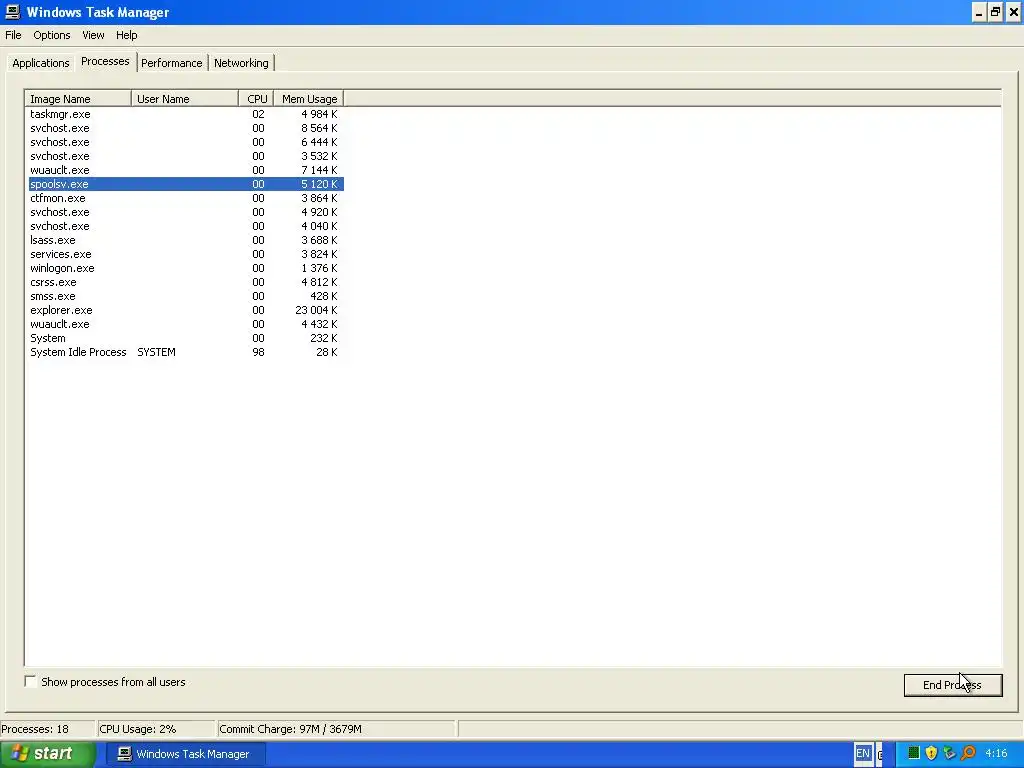
Task: Select the System Idle Process row
Action: [186, 353]
